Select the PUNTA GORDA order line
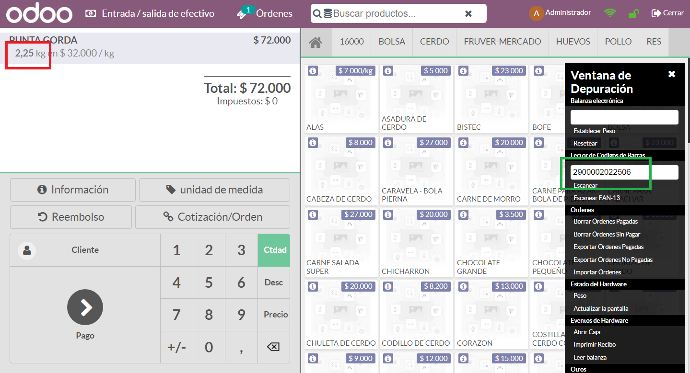Image resolution: width=690 pixels, height=373 pixels. (x=150, y=47)
